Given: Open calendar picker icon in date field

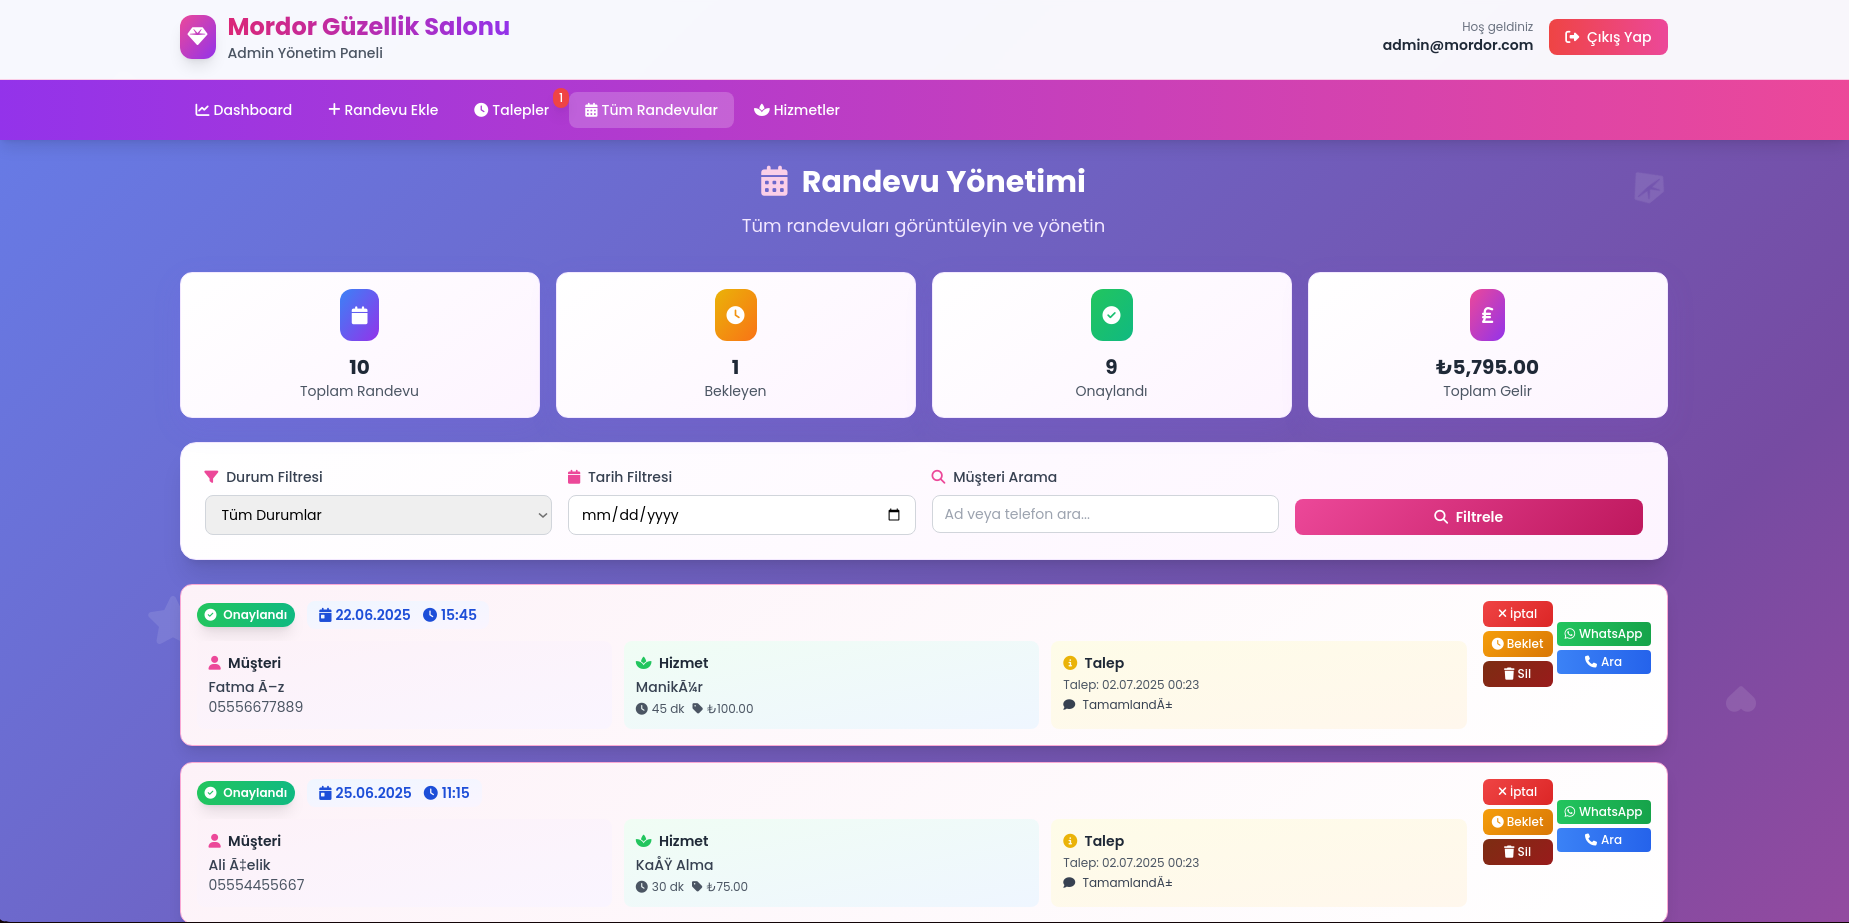Looking at the screenshot, I should point(893,515).
